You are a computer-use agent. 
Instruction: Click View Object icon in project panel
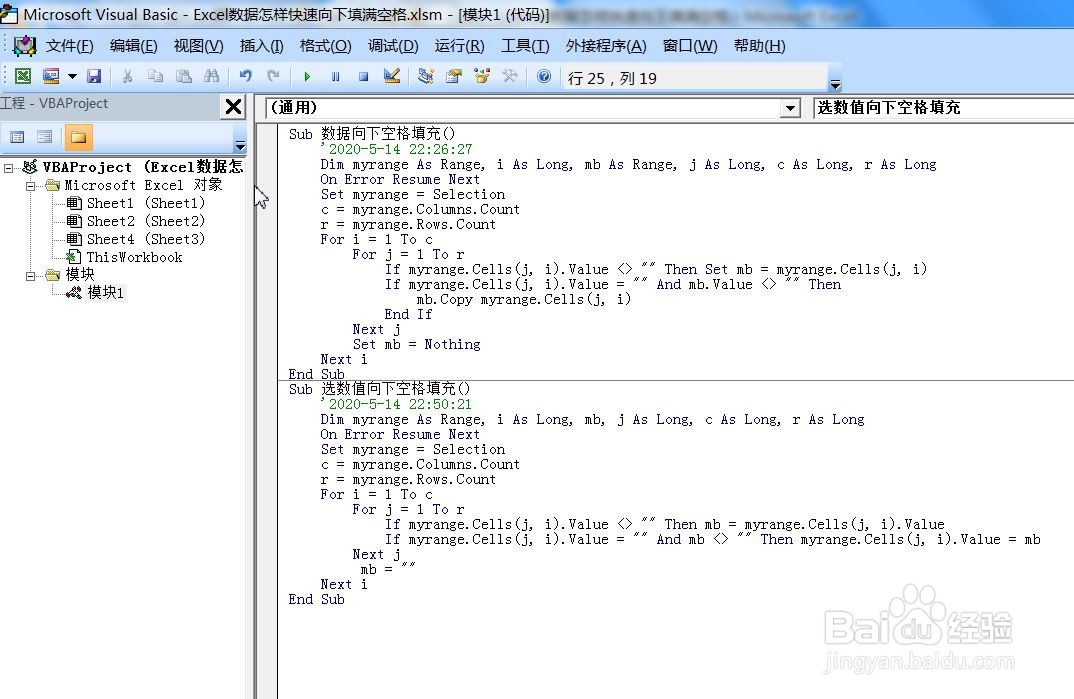(x=45, y=137)
